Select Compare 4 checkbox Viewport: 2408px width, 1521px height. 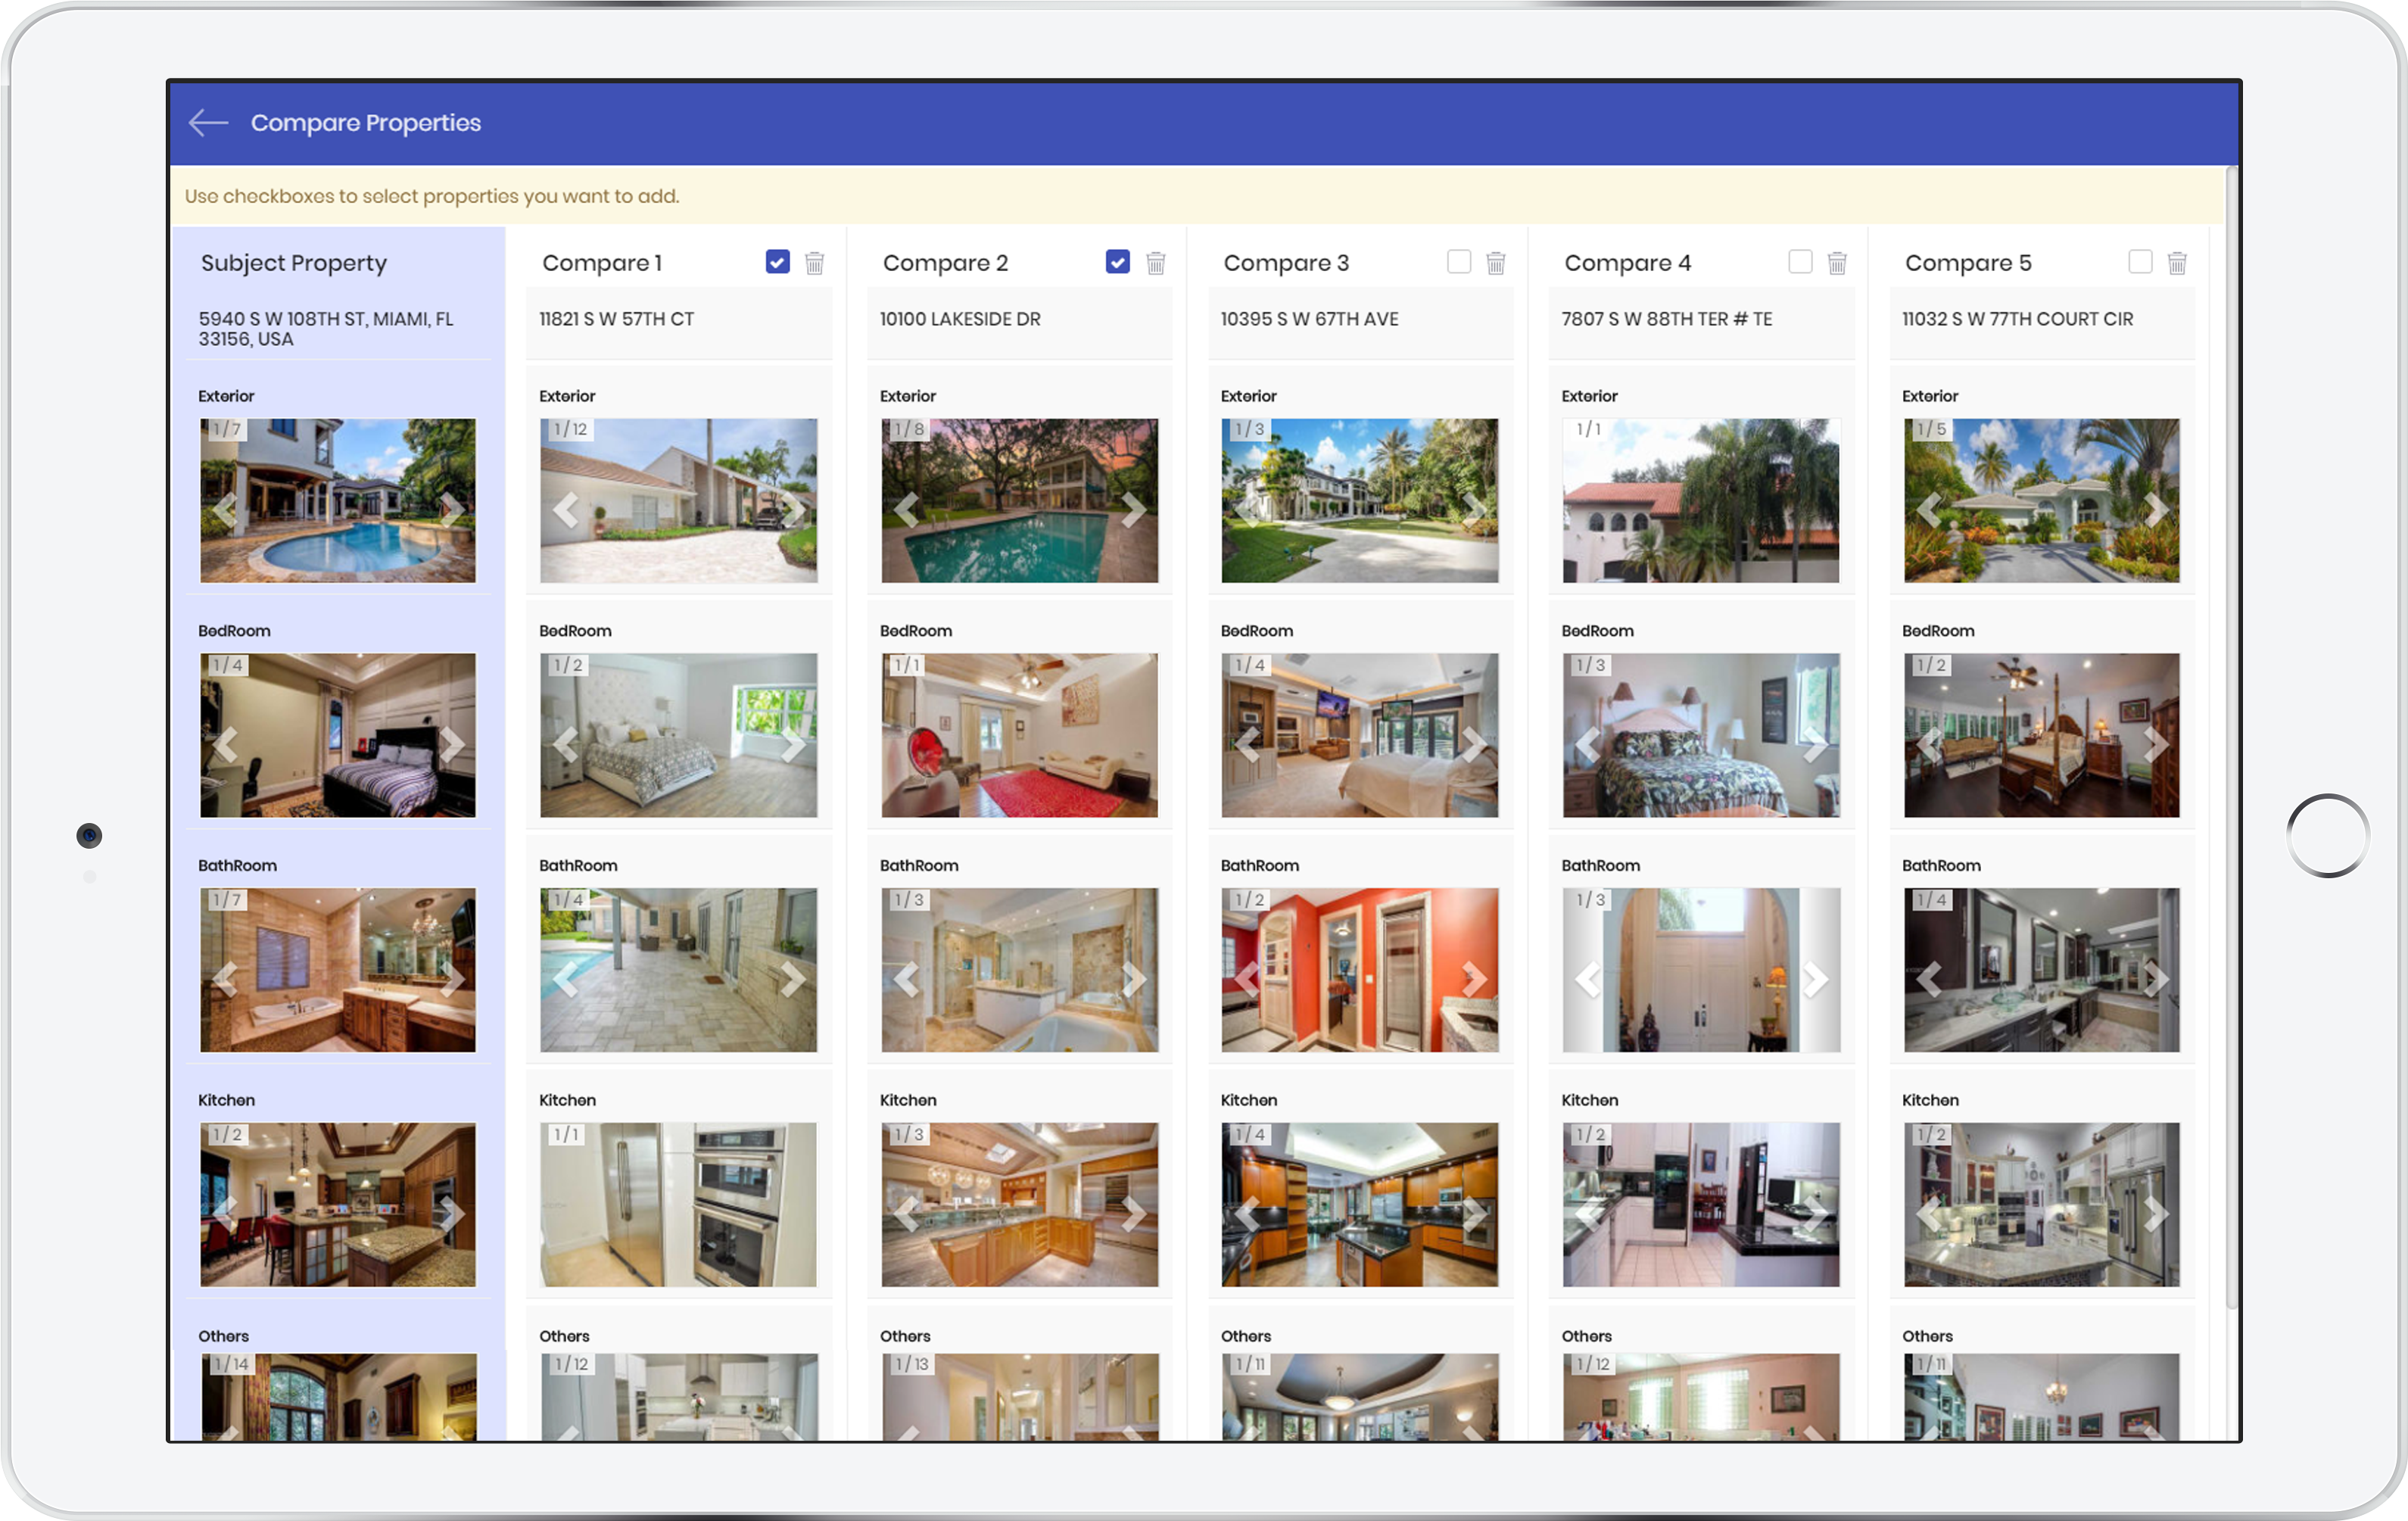1800,262
